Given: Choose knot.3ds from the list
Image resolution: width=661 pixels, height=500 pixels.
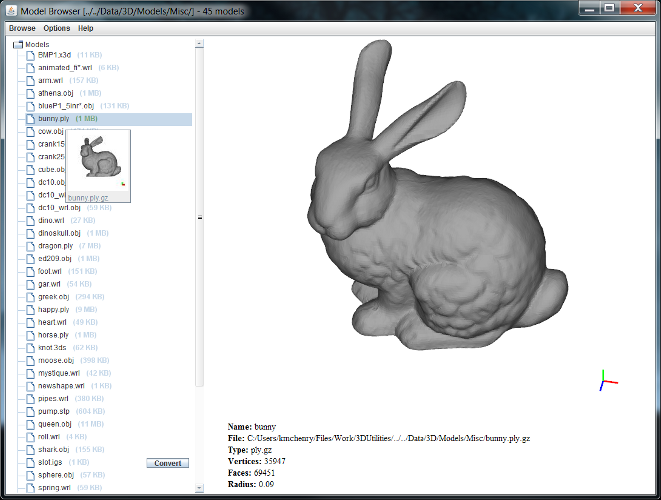Looking at the screenshot, I should pyautogui.click(x=52, y=348).
